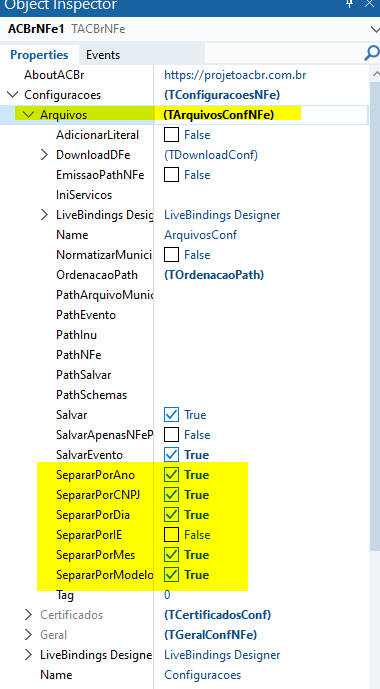Select the AboutACBr property
380x689 pixels.
coord(54,75)
